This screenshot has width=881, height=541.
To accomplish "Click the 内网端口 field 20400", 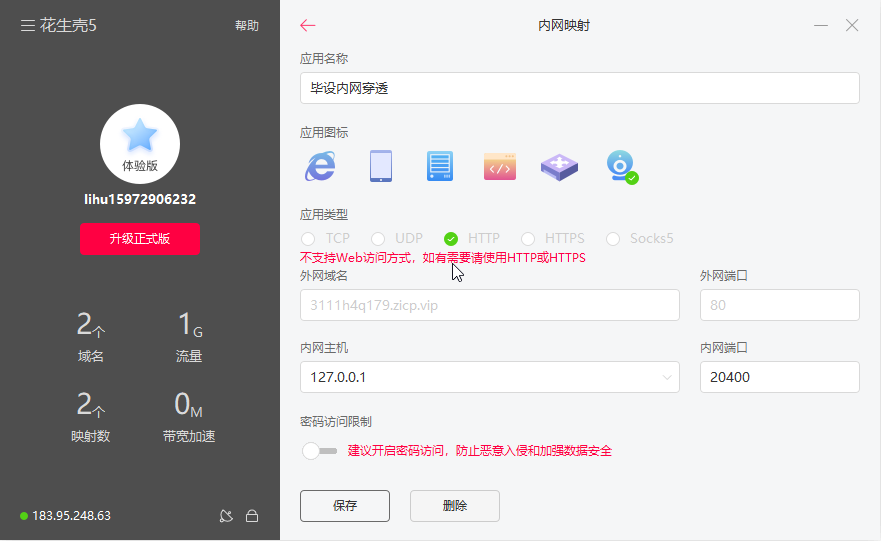I will (x=780, y=377).
